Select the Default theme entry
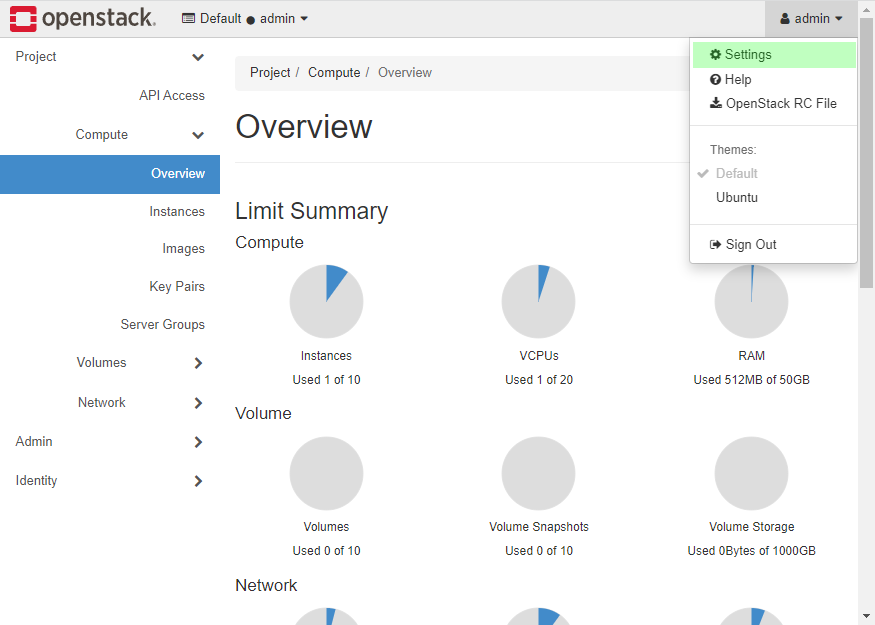Screen dimensions: 875x625 pyautogui.click(x=774, y=174)
